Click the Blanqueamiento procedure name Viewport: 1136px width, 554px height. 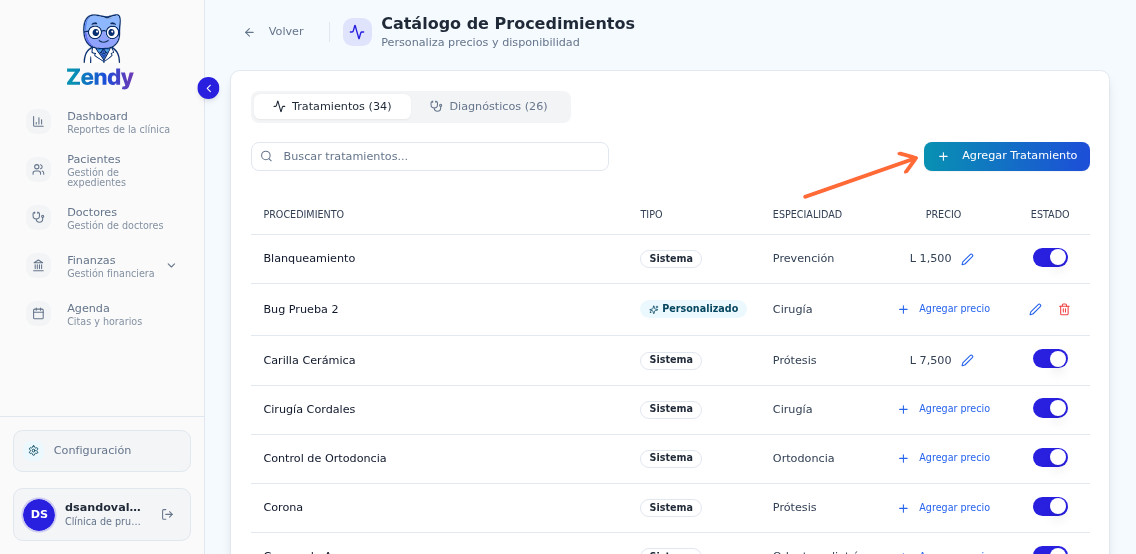click(x=309, y=259)
